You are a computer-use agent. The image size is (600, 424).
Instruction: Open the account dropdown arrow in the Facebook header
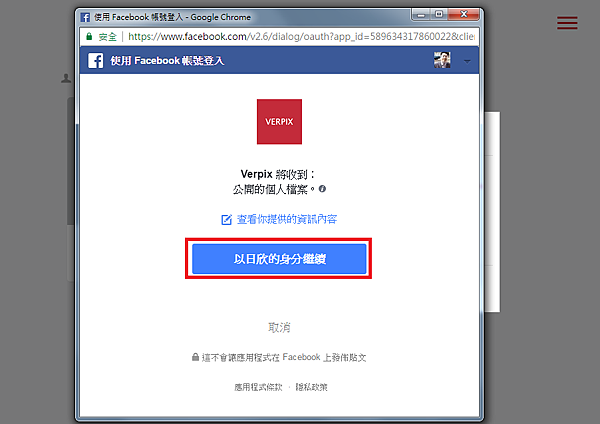(x=467, y=61)
